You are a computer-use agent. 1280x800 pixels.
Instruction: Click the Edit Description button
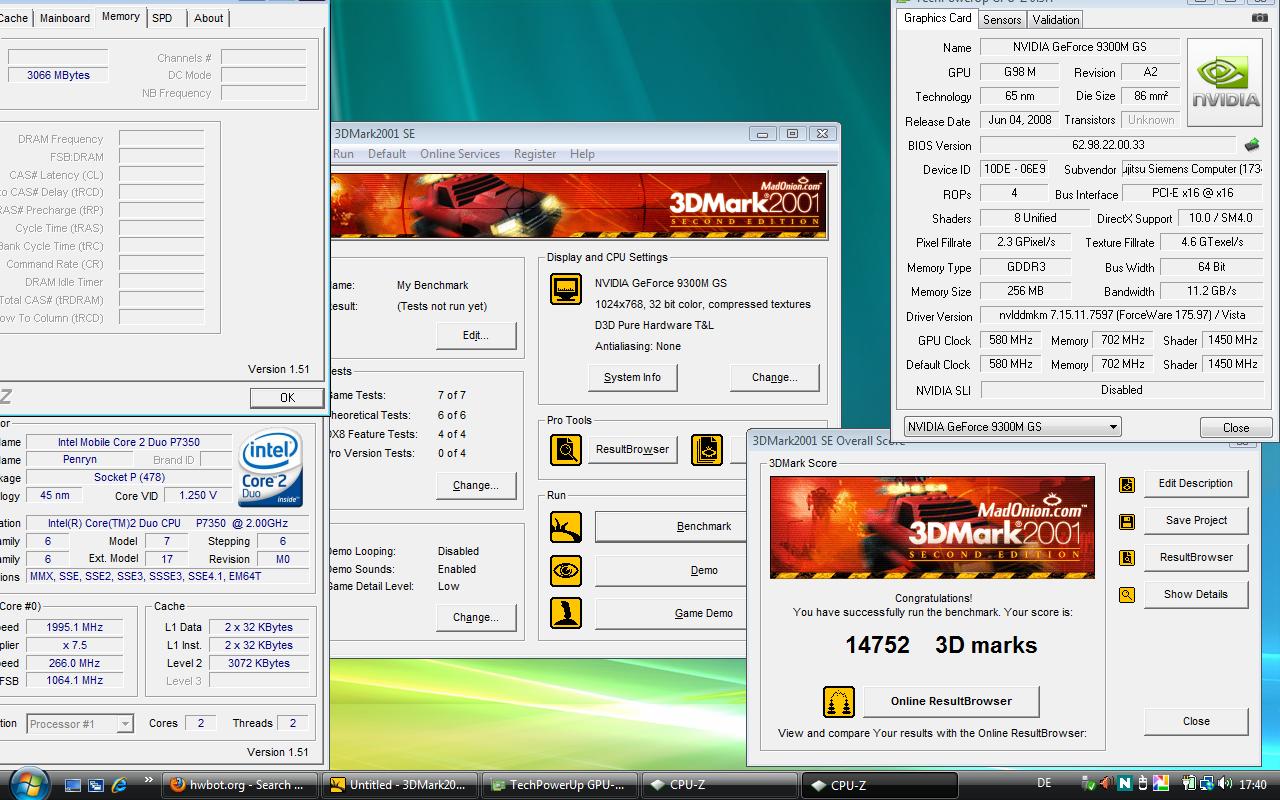point(1196,484)
